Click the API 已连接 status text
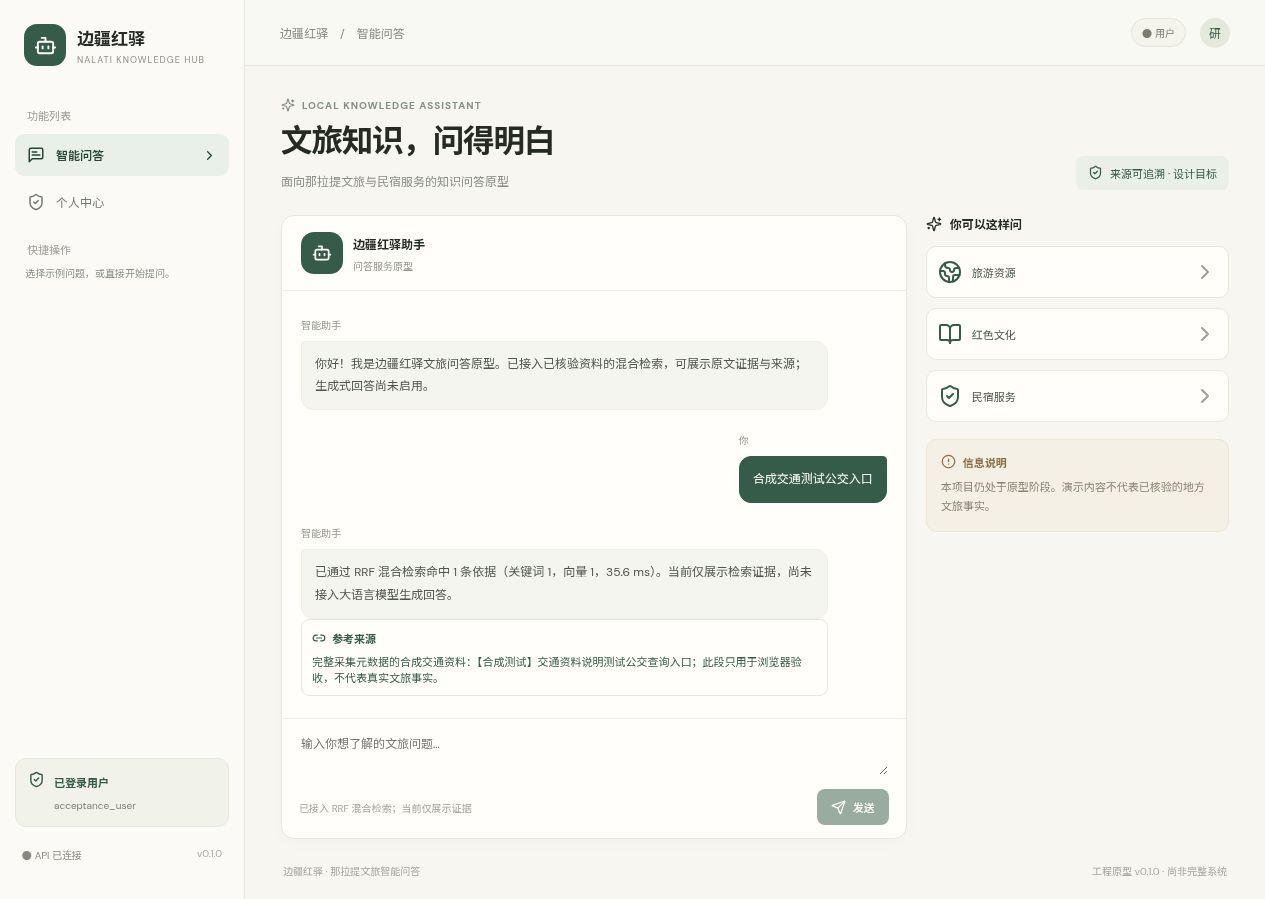Screen dimensions: 1265x899 click(x=58, y=855)
